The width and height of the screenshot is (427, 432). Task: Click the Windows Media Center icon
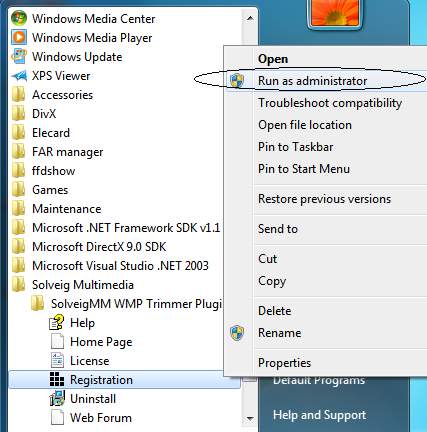[x=19, y=18]
